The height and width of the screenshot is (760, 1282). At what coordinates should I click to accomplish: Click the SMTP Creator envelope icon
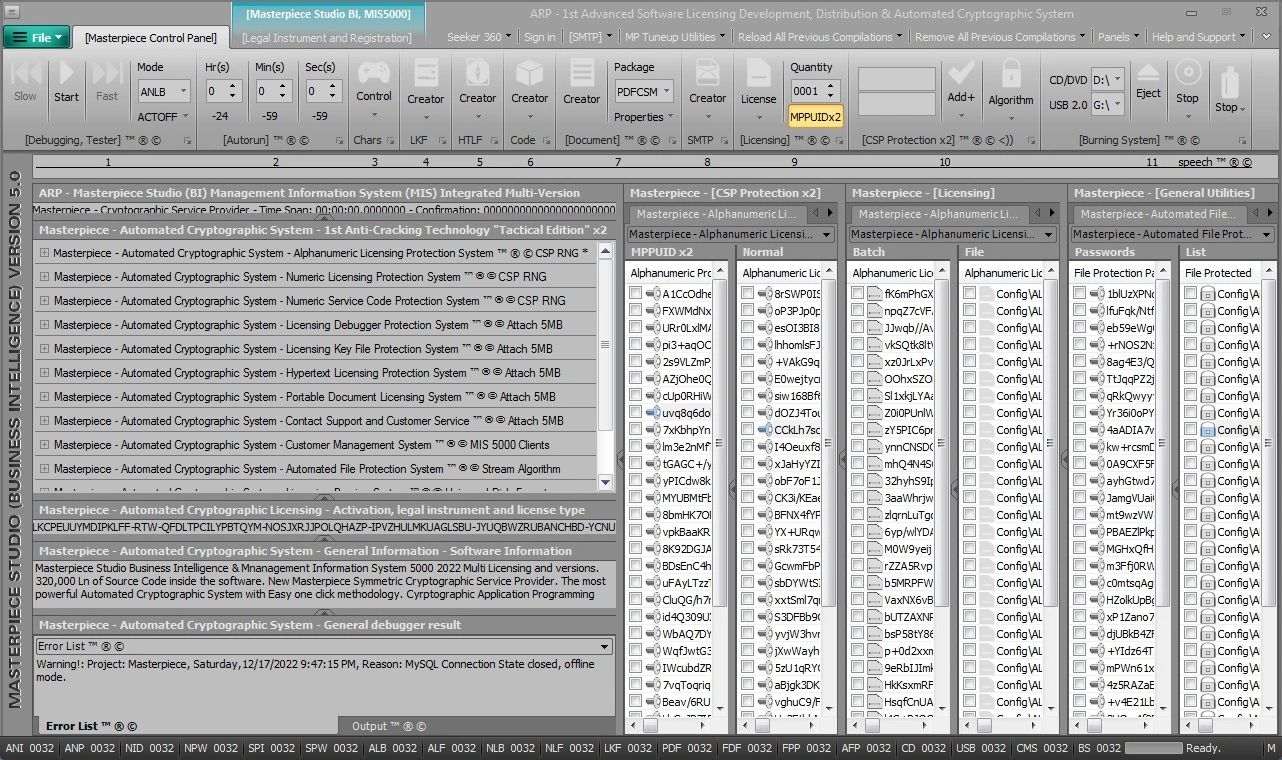coord(707,74)
